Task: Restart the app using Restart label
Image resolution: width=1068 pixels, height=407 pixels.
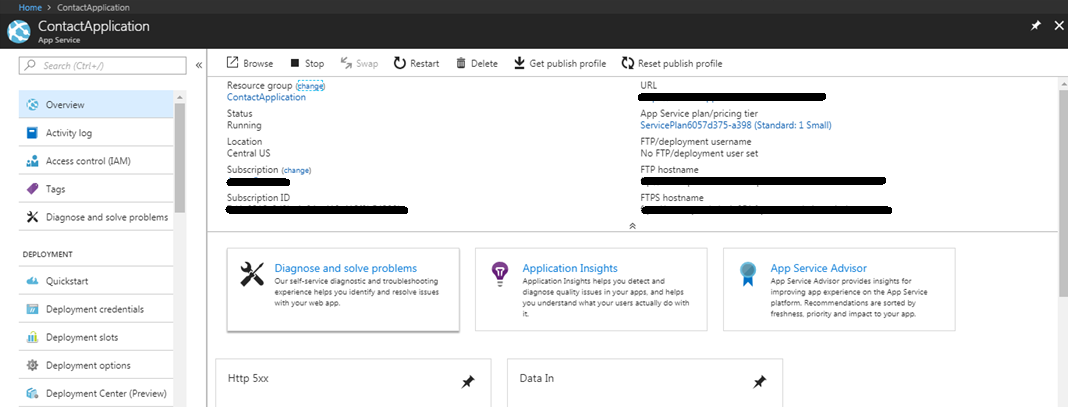Action: tap(424, 63)
